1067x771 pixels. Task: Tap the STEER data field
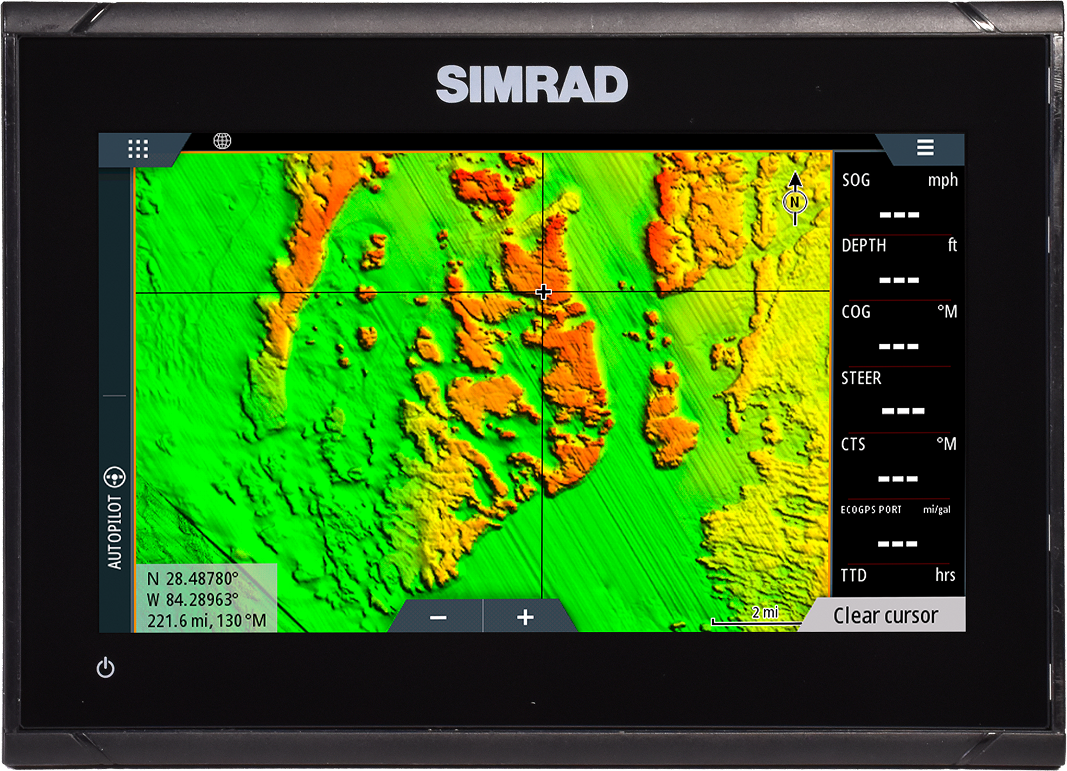899,396
